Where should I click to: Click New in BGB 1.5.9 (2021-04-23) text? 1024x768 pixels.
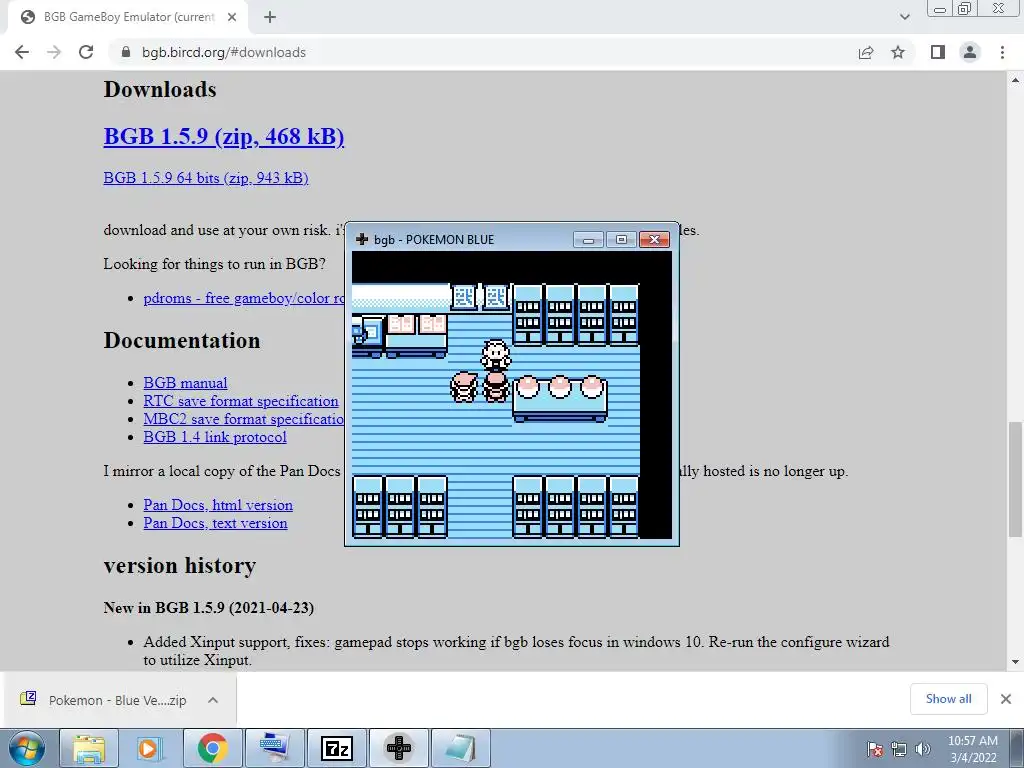(x=208, y=608)
